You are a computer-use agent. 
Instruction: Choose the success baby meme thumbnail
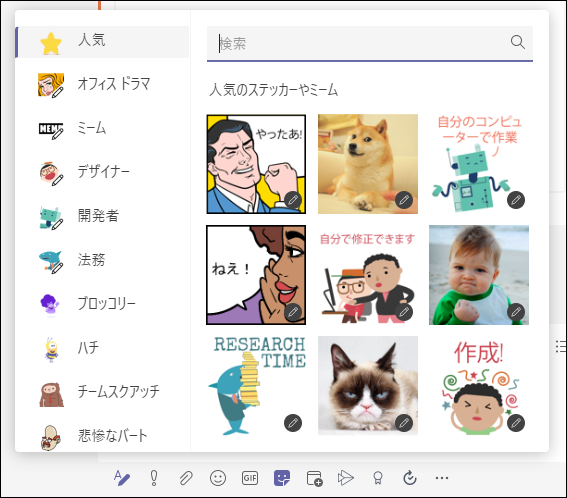pos(479,275)
